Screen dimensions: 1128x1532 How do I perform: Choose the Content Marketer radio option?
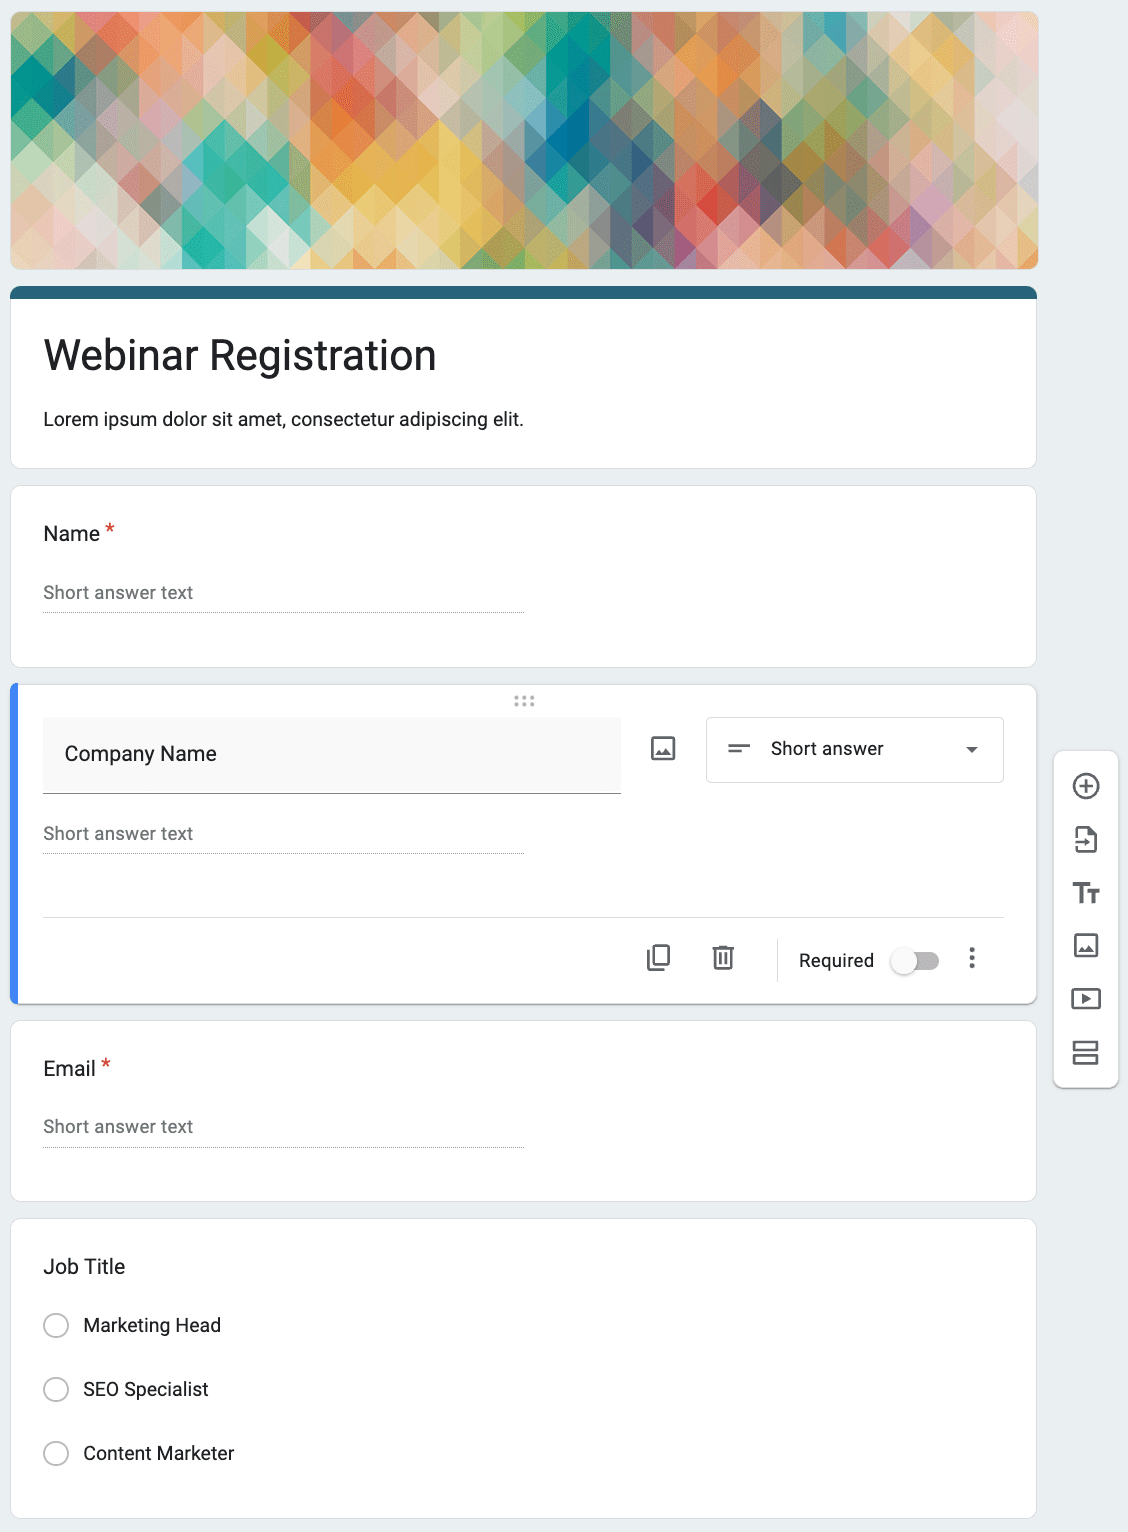pos(57,1453)
